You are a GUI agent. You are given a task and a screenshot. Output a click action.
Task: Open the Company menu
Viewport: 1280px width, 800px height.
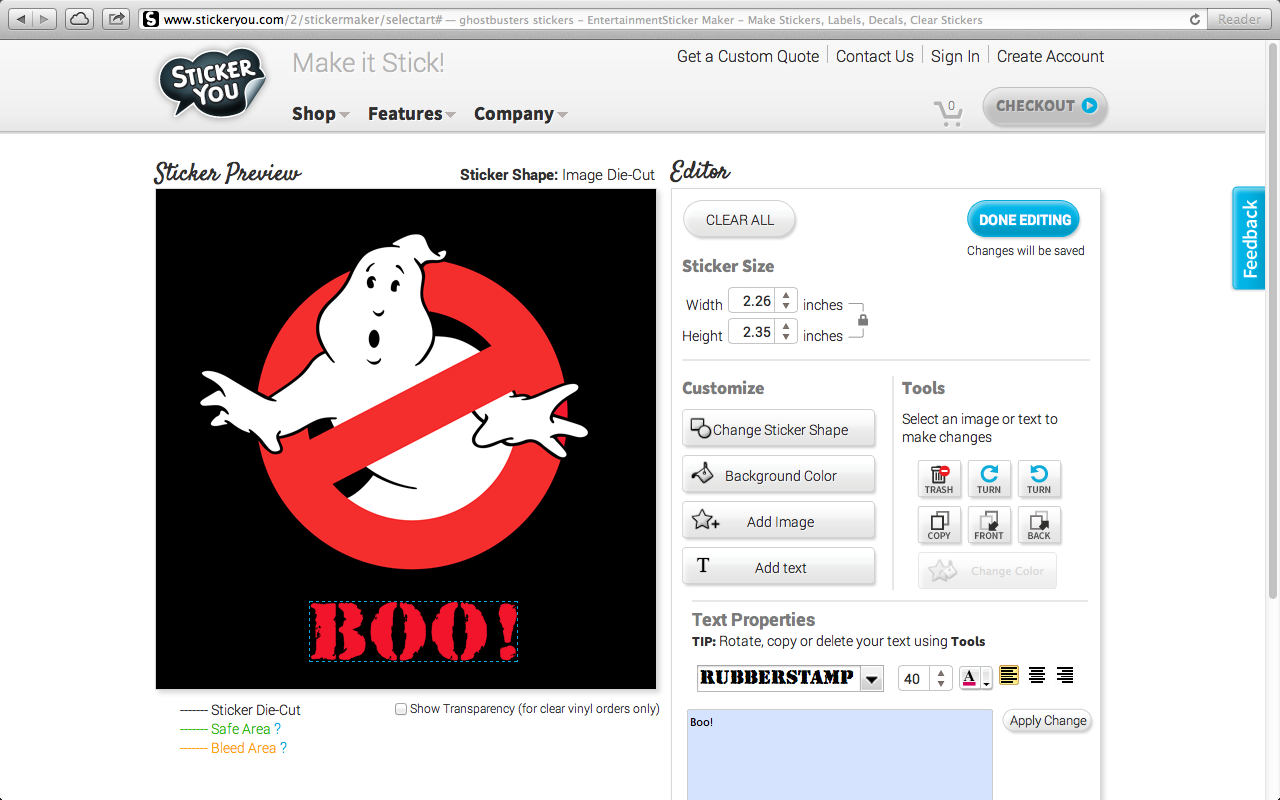click(520, 114)
